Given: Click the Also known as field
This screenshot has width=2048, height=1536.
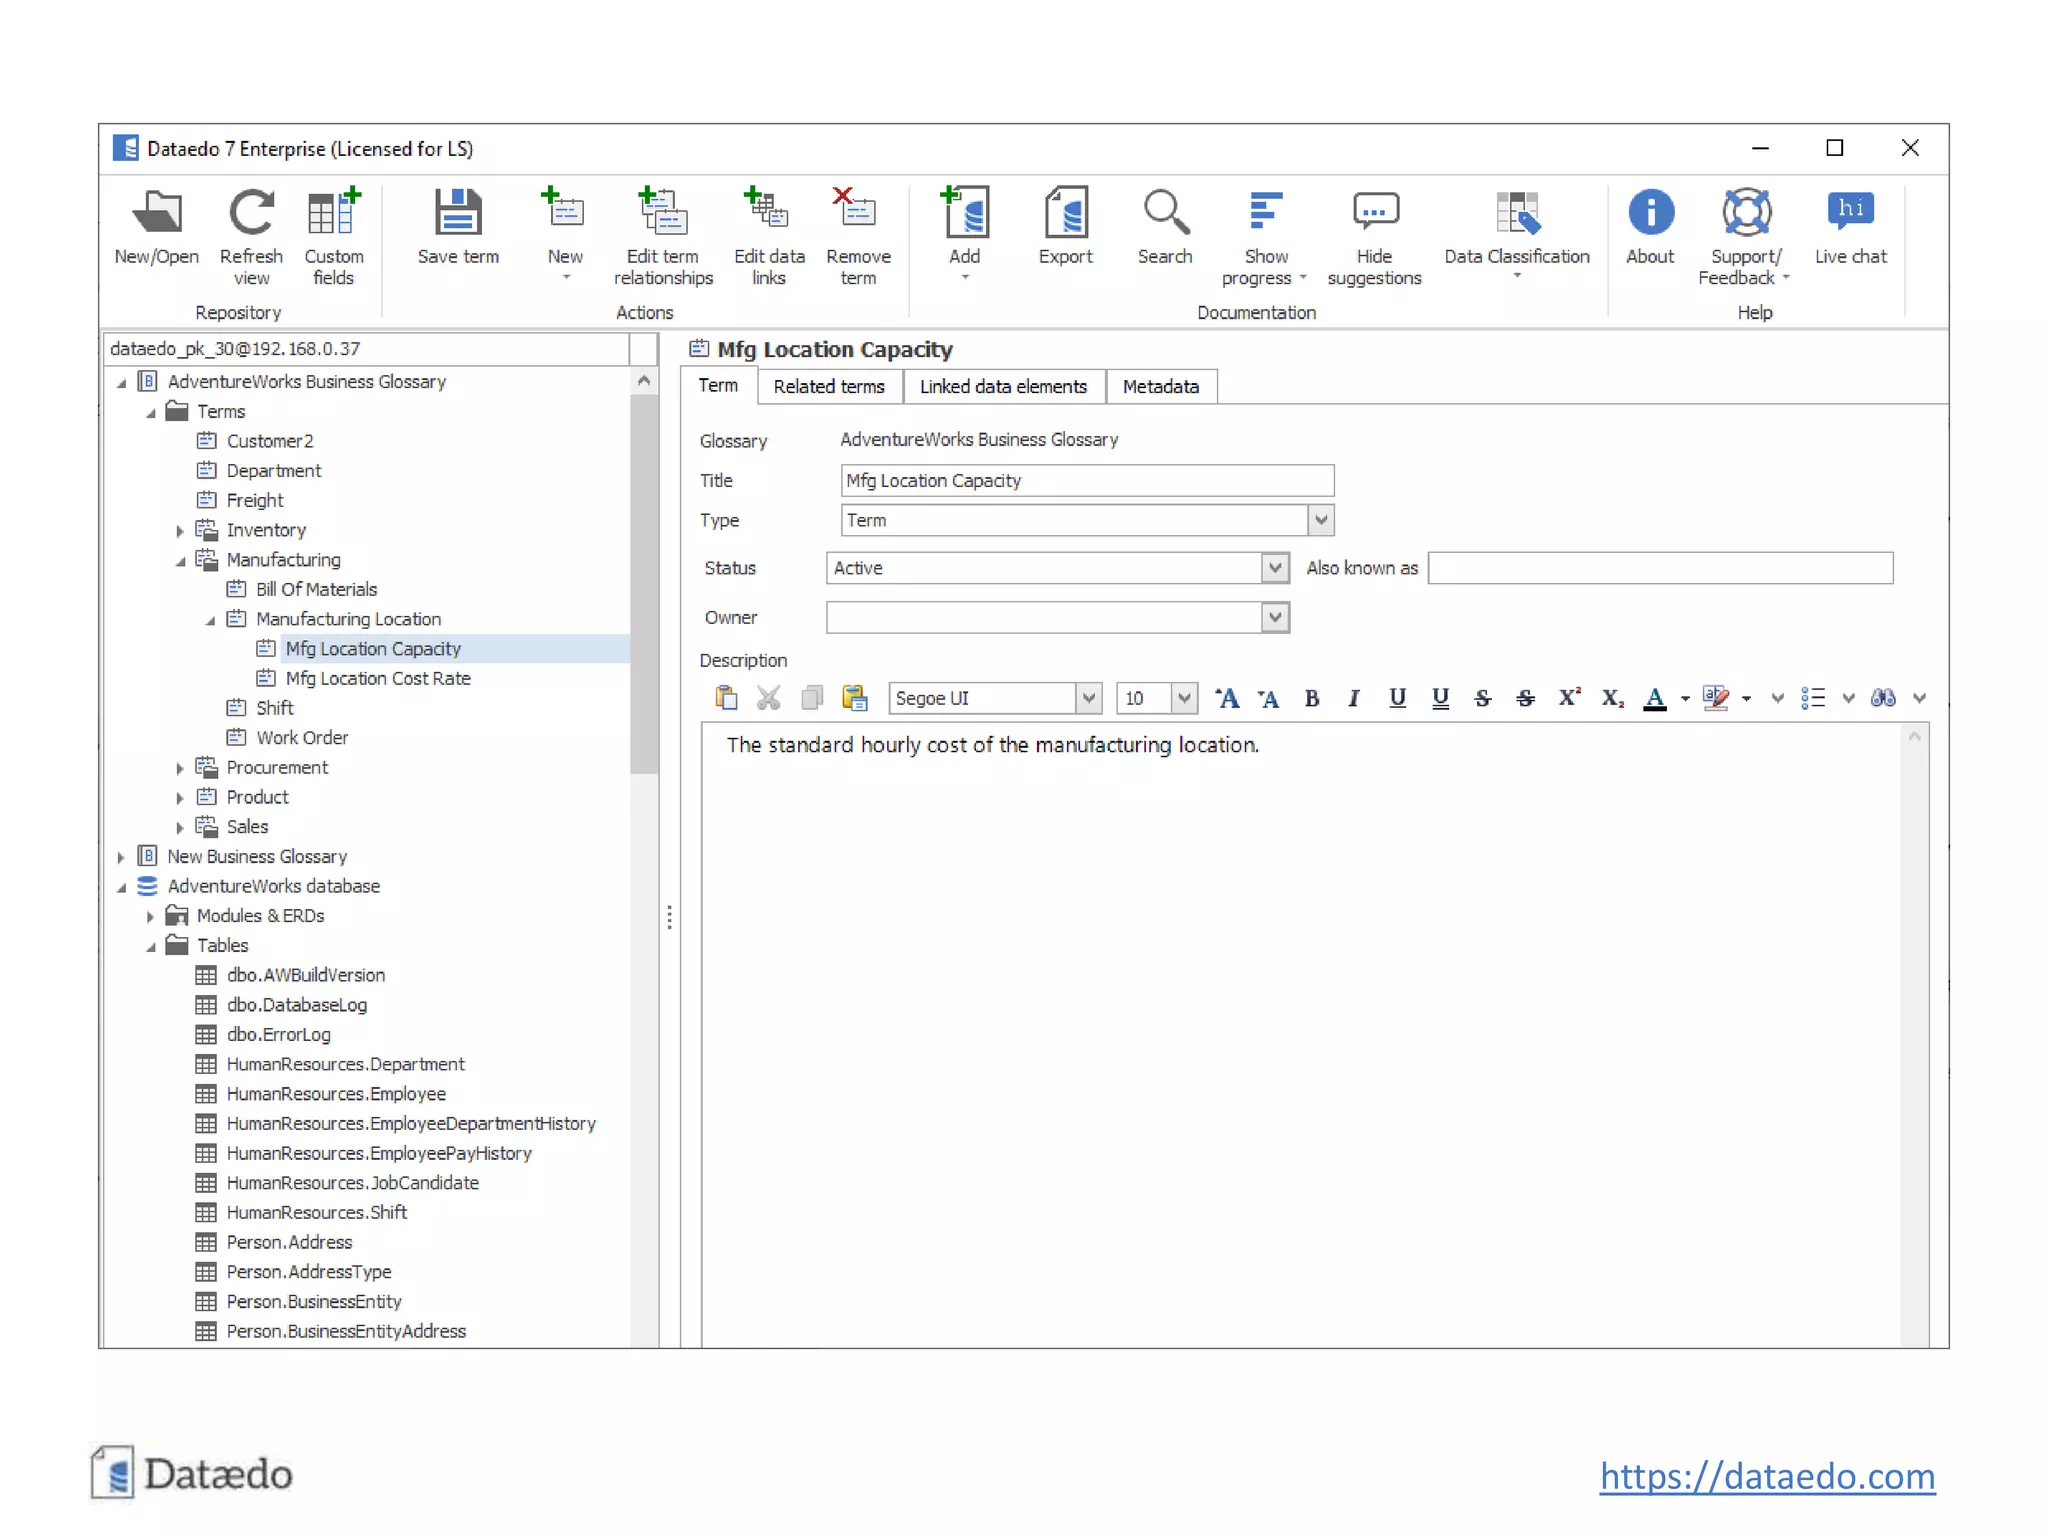Looking at the screenshot, I should point(1659,568).
